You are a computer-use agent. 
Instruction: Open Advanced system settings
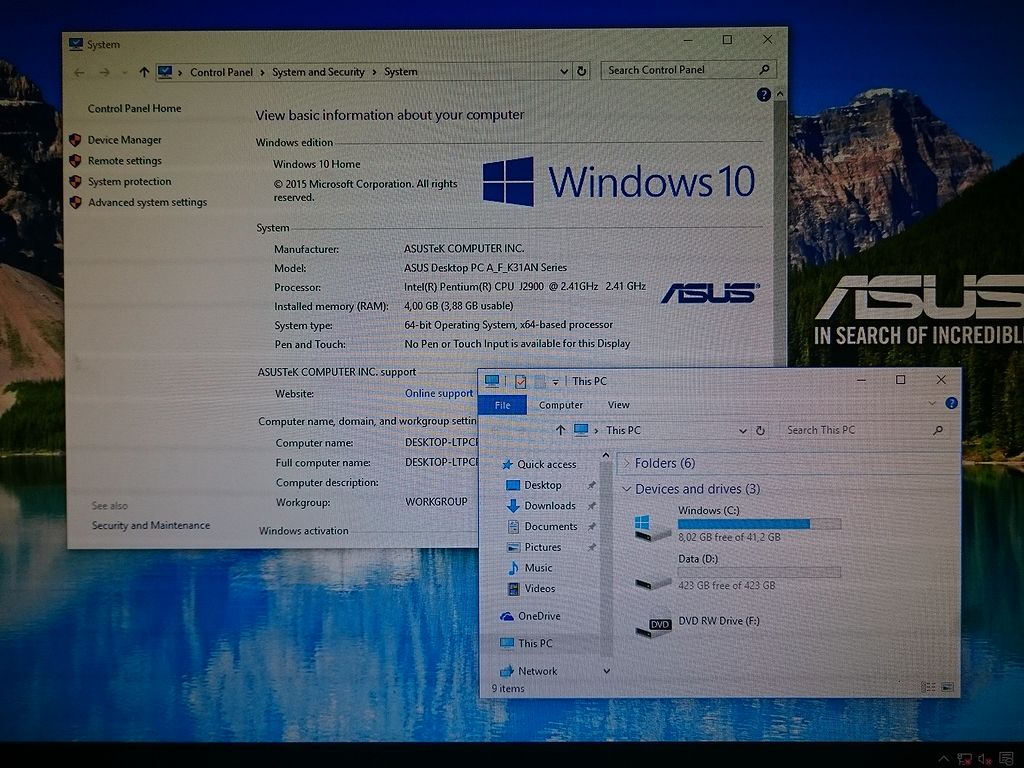[147, 202]
